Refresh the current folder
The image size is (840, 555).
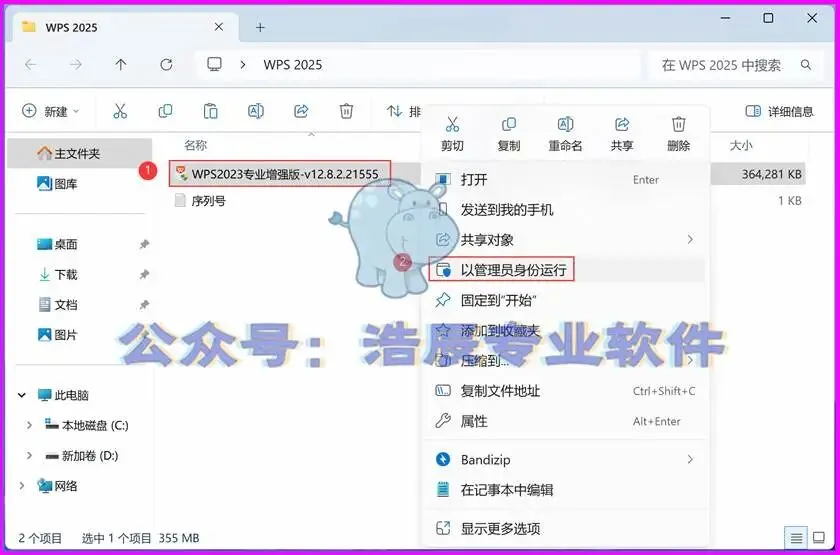(x=167, y=65)
